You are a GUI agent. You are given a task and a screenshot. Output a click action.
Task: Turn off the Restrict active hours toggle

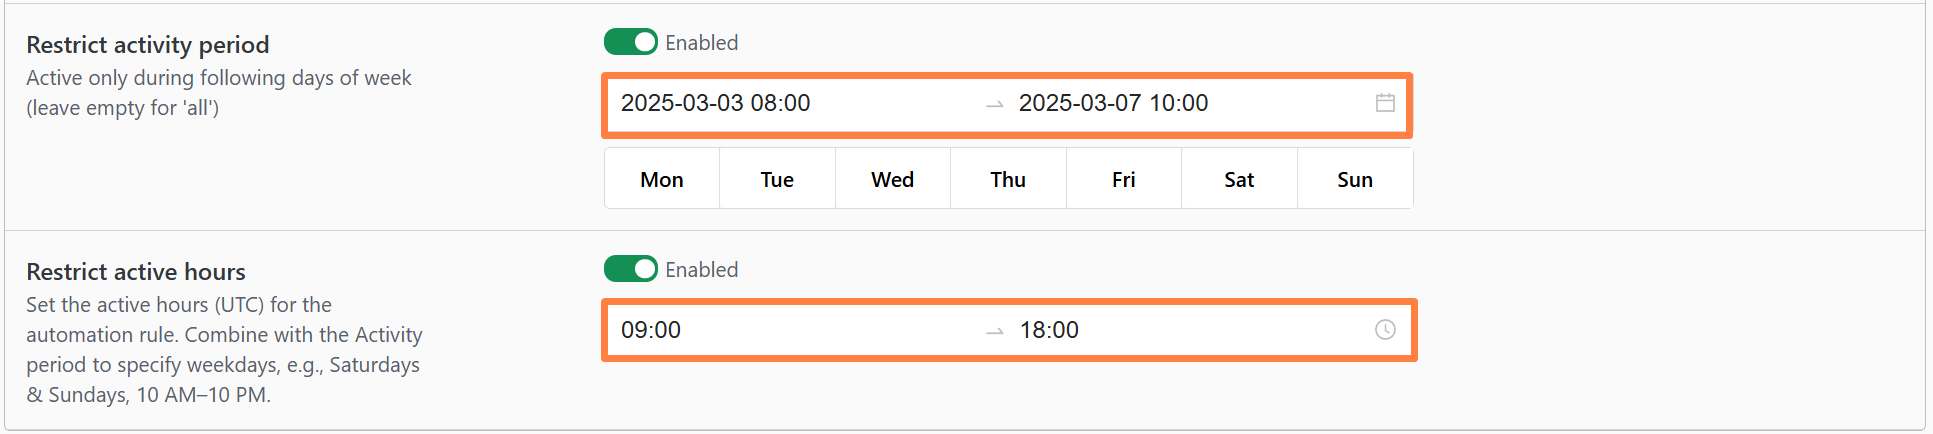click(x=630, y=269)
